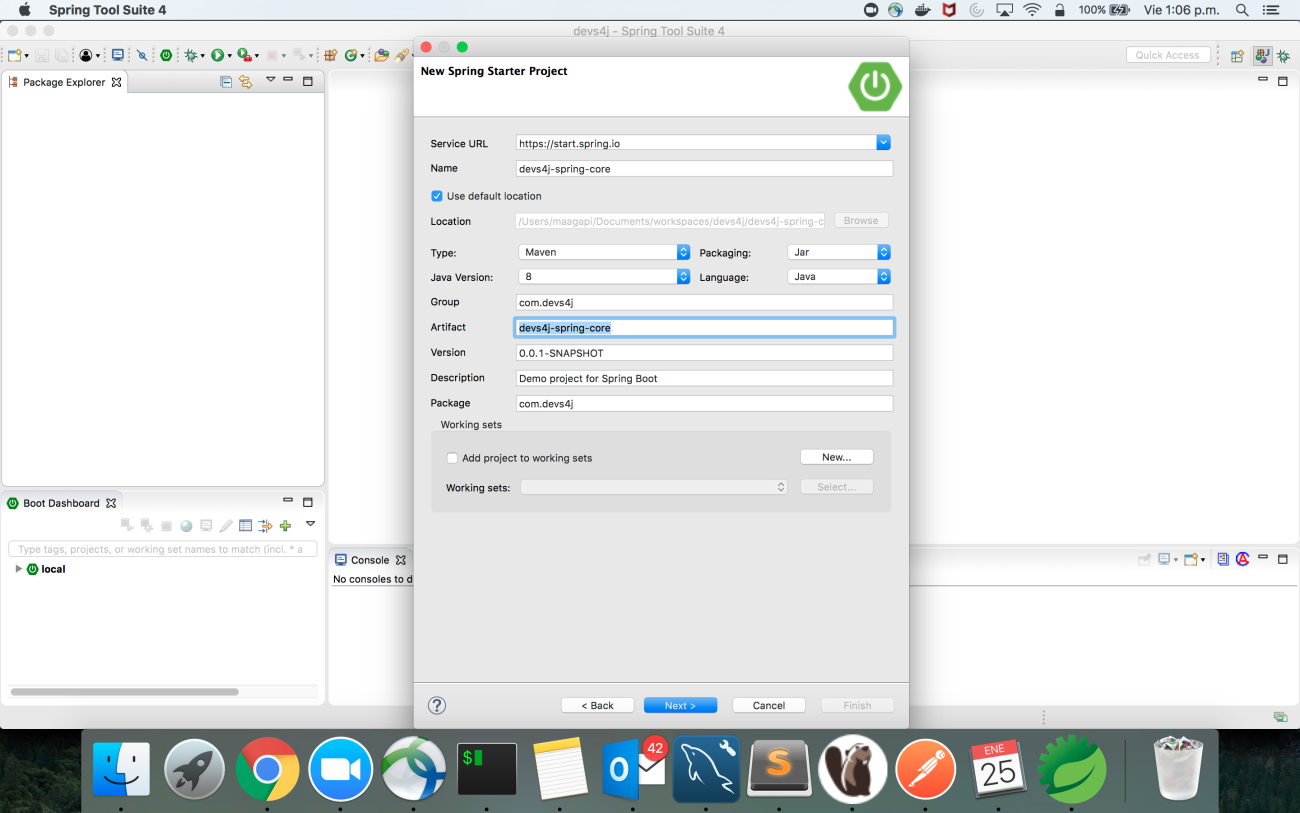Switch to the Console tab
Viewport: 1300px width, 813px height.
click(370, 560)
